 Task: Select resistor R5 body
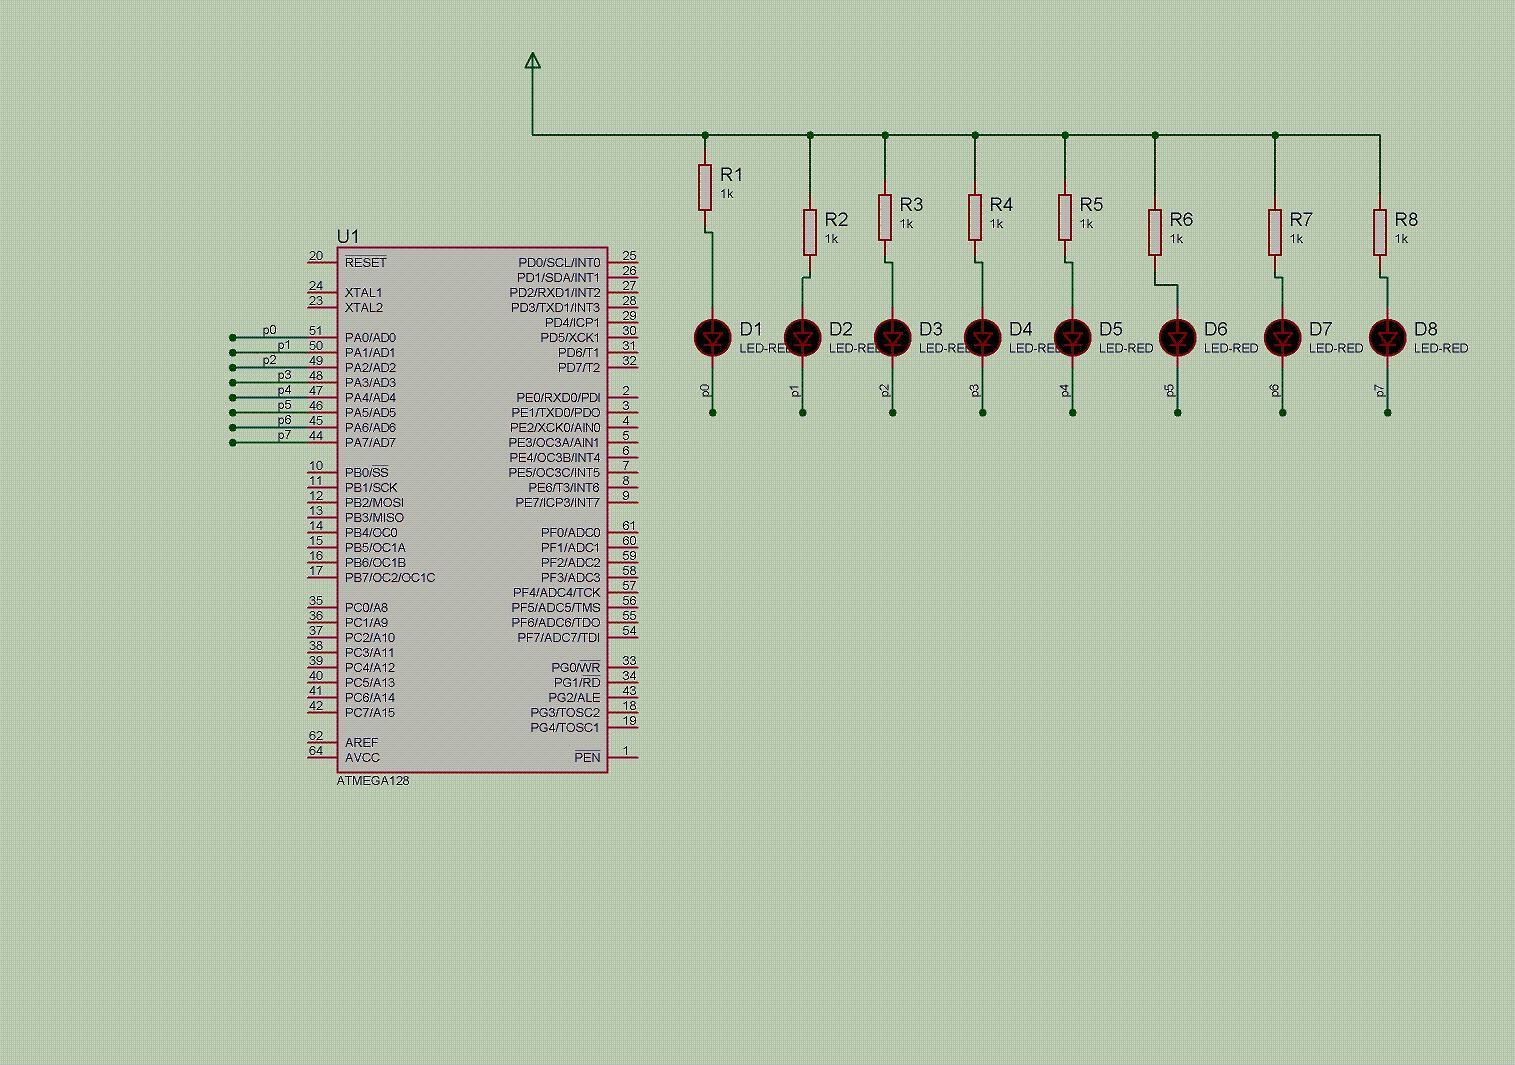pos(1065,218)
